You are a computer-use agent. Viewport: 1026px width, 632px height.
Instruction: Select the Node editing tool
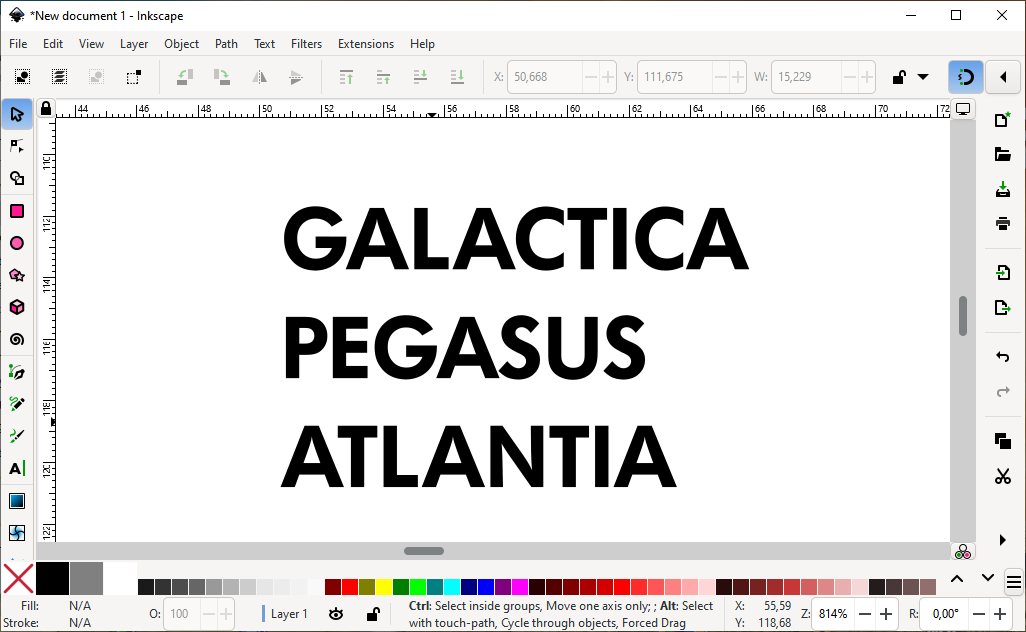[x=17, y=147]
